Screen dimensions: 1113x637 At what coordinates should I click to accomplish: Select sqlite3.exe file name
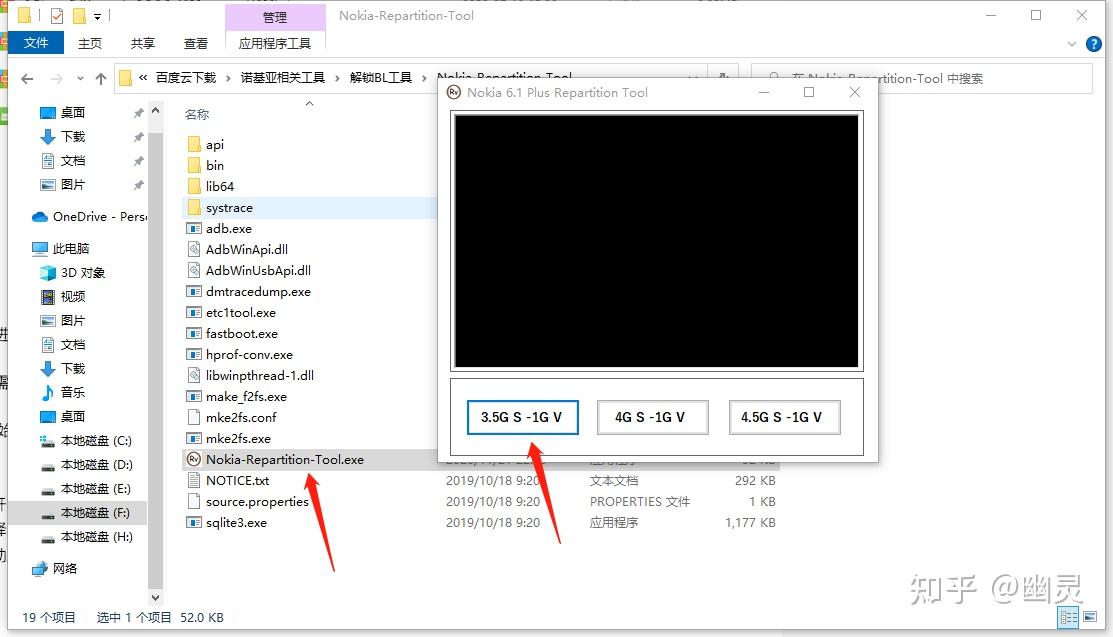click(236, 523)
